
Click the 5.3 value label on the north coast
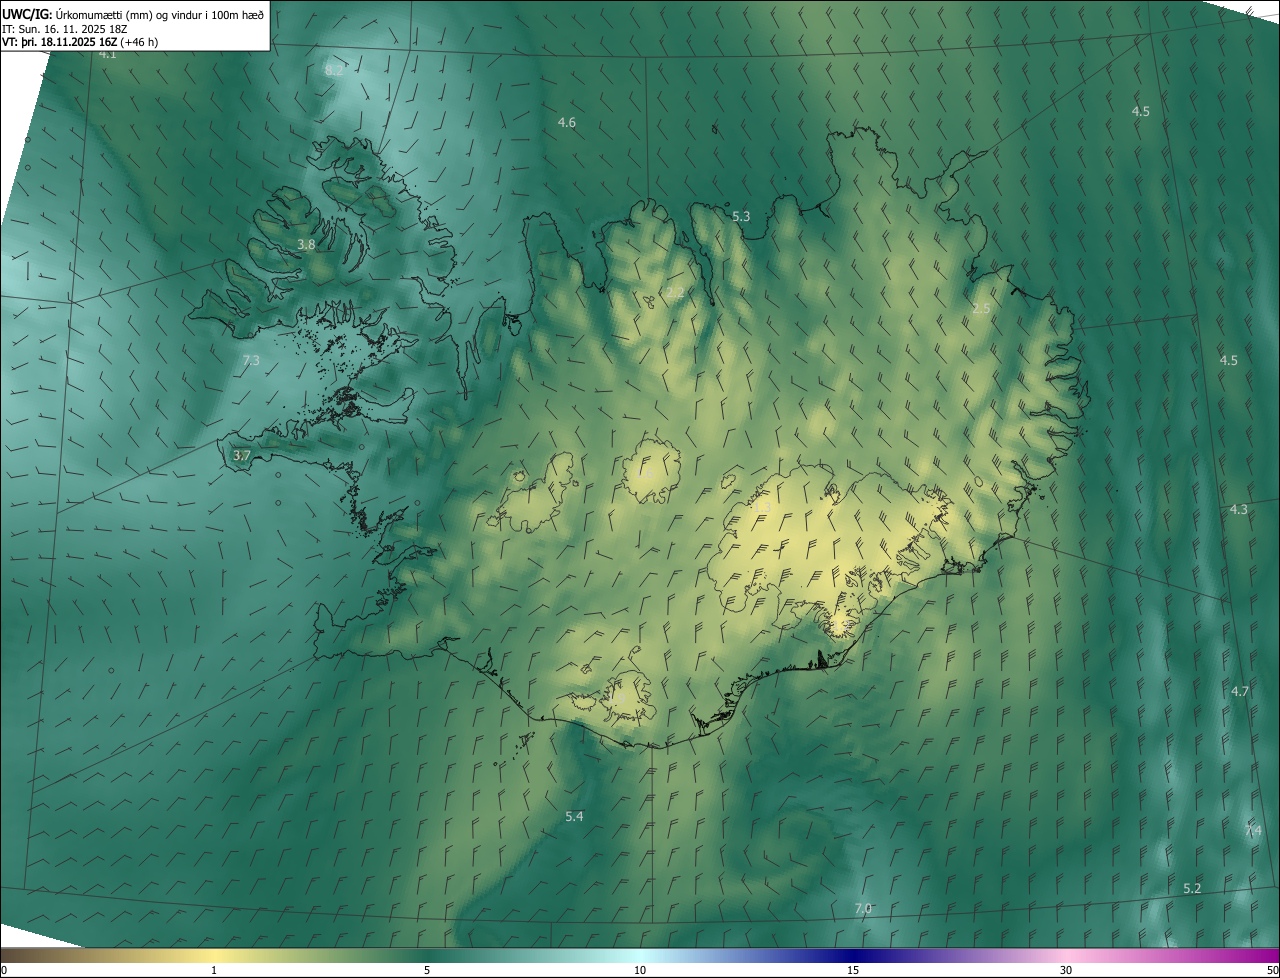[741, 216]
